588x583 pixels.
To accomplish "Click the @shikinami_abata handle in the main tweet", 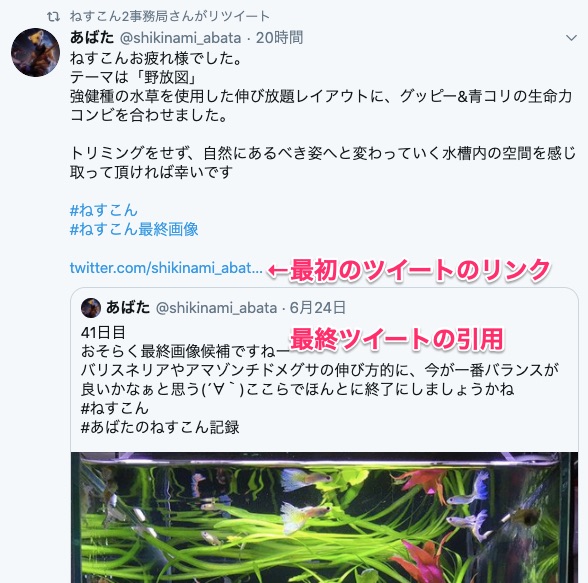I will click(180, 38).
